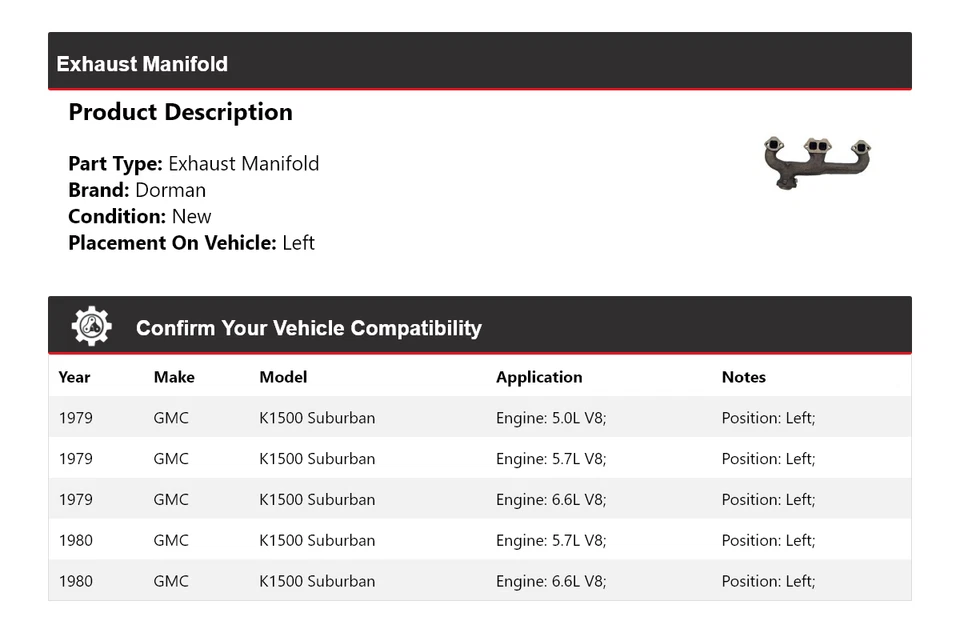Select the 1979 Engine: 5.7L V8 cell

coord(551,459)
